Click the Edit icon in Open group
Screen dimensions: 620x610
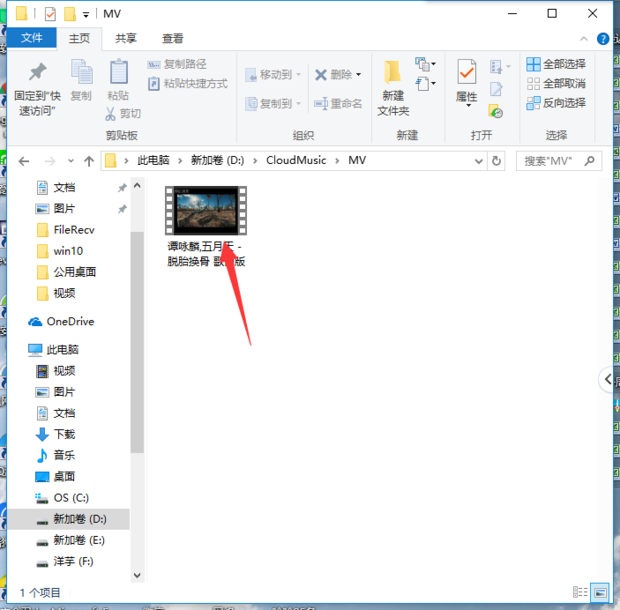point(496,89)
